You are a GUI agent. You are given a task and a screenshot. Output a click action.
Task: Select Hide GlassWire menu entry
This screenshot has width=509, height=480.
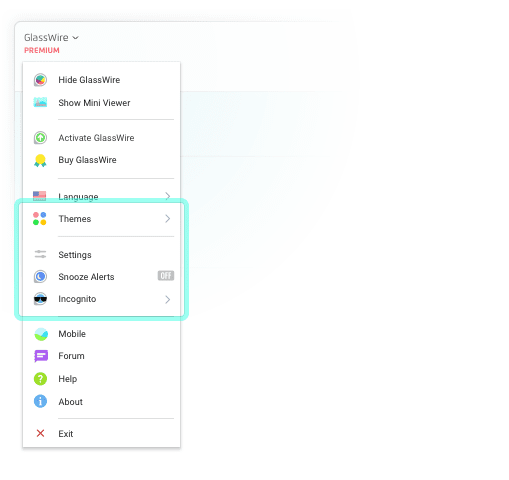(101, 80)
